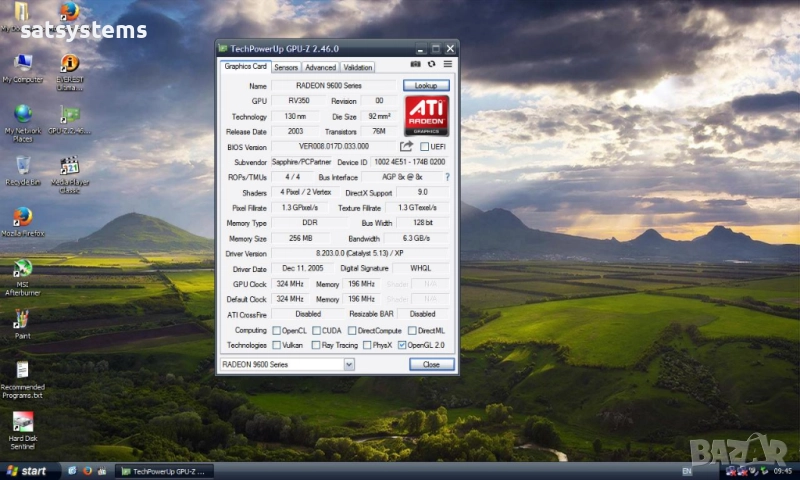The image size is (800, 480).
Task: Click the Close button in GPU-Z
Action: tap(431, 365)
